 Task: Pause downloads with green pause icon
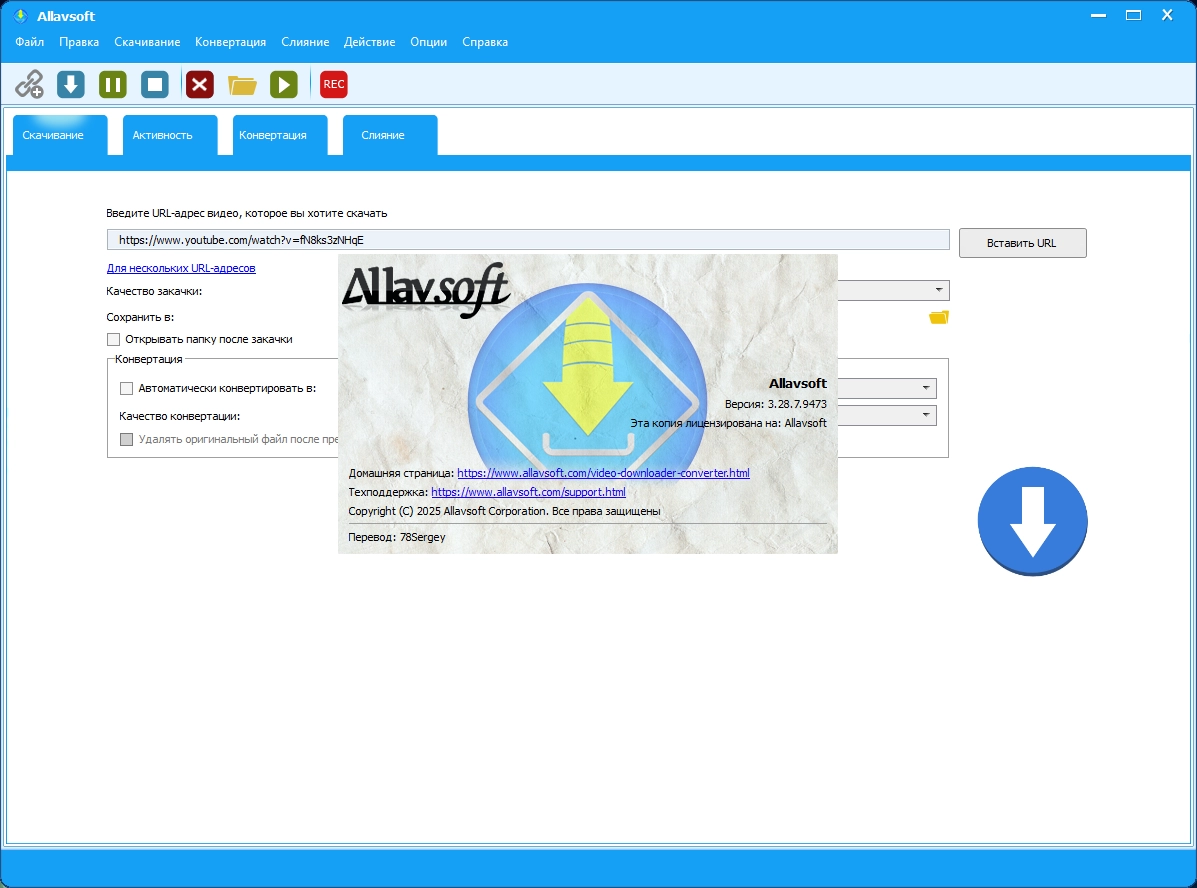click(113, 84)
